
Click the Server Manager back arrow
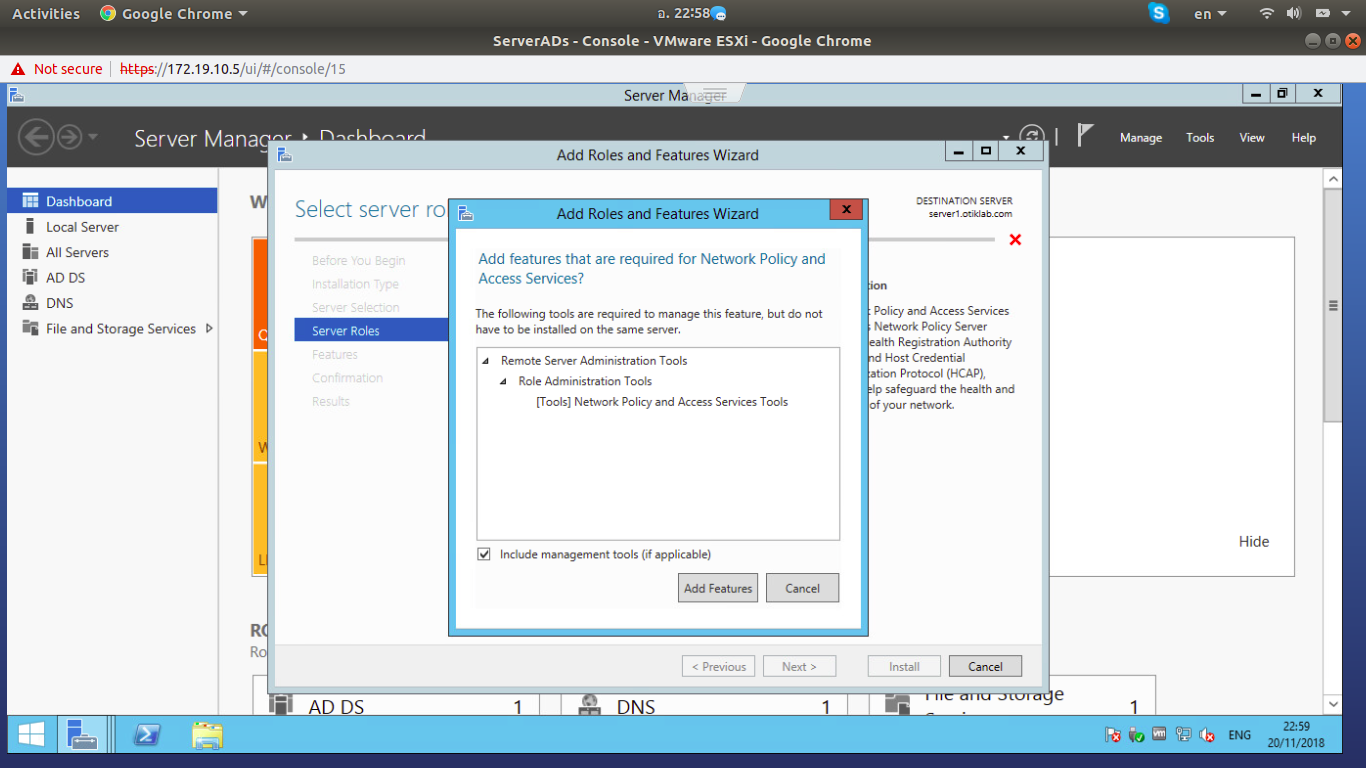click(36, 137)
